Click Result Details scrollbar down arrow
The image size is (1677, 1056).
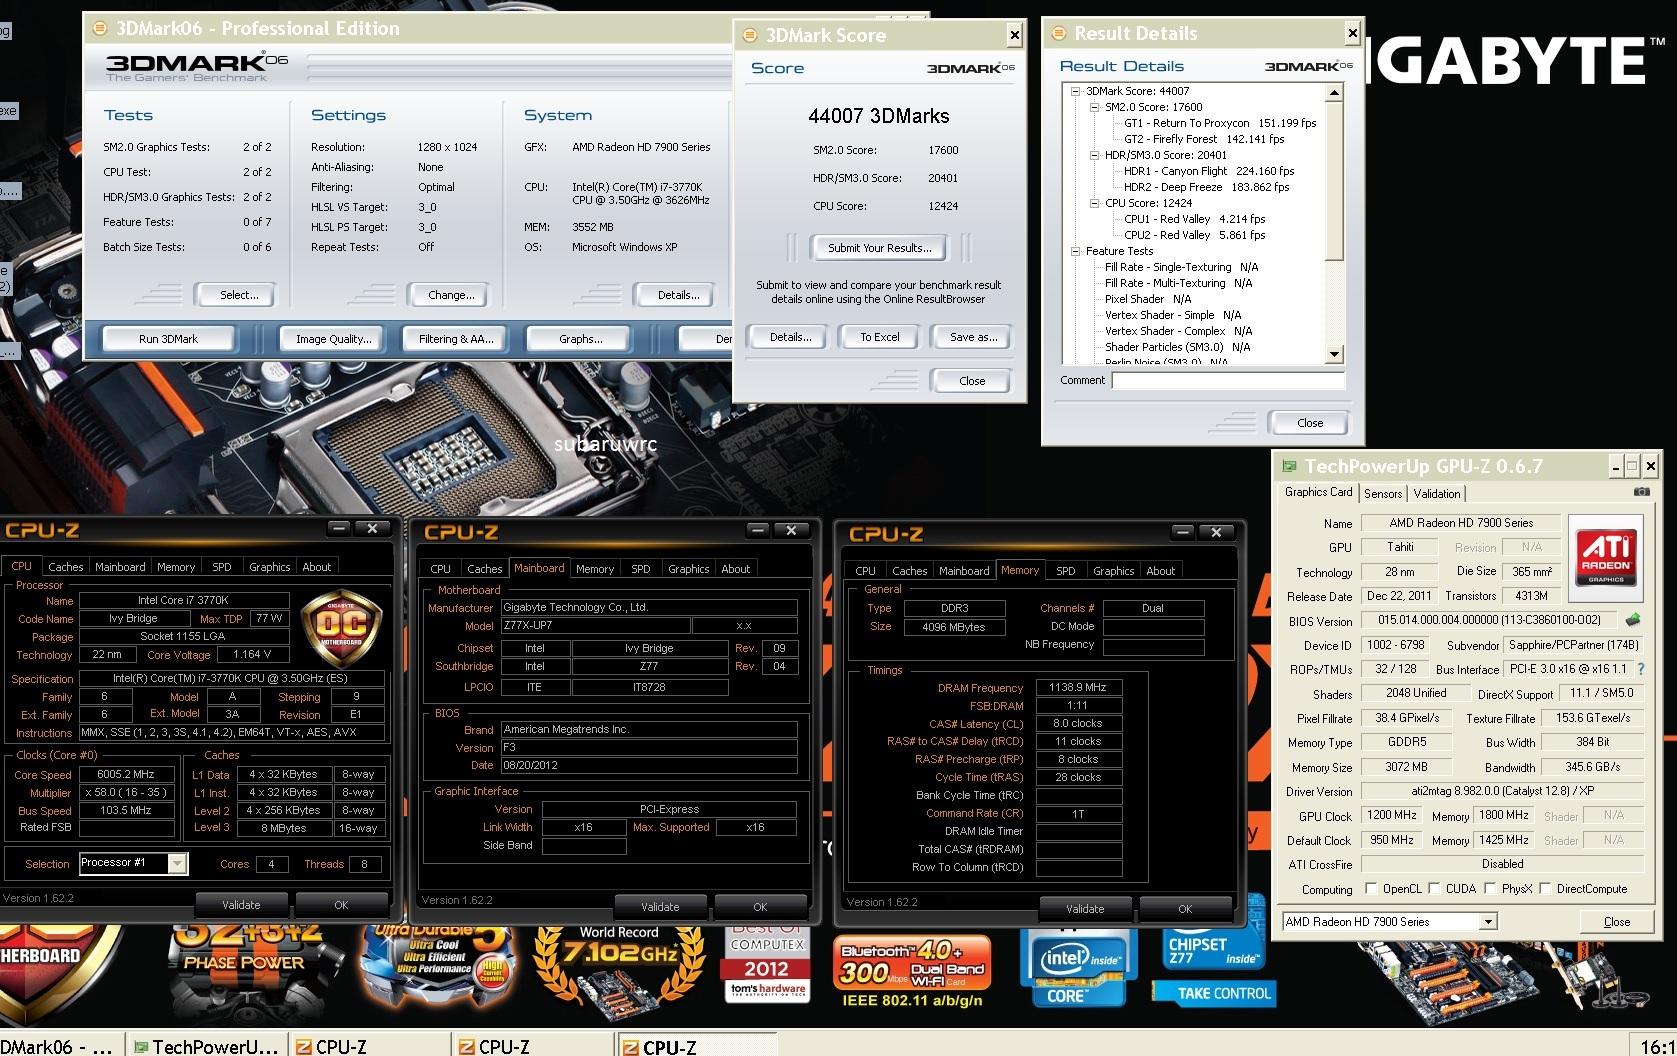[1334, 355]
